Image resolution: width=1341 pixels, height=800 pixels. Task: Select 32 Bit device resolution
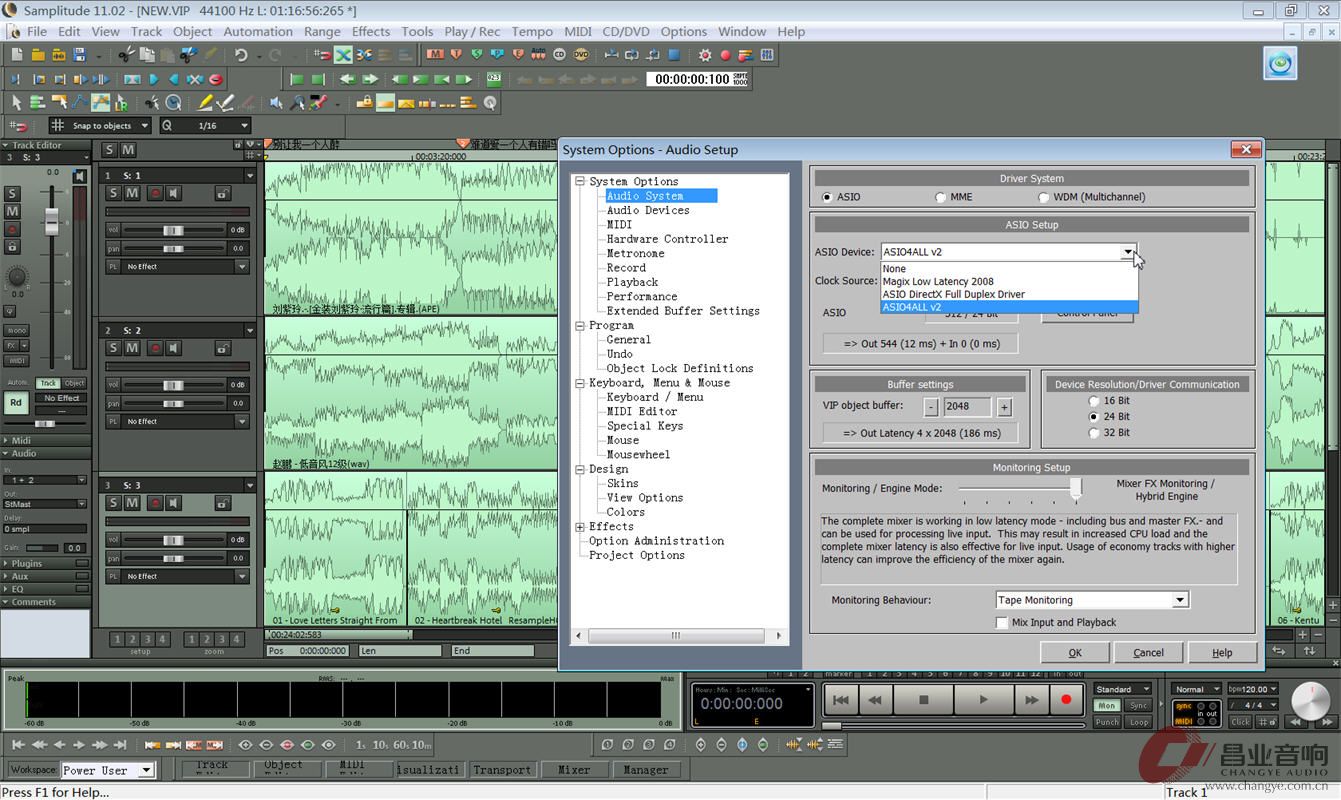(1094, 433)
